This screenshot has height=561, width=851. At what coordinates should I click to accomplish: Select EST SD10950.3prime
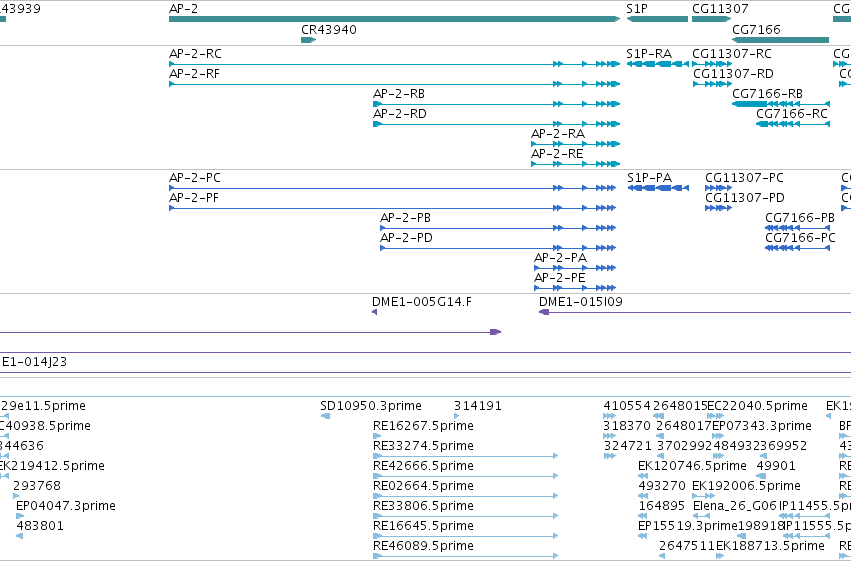pos(371,406)
